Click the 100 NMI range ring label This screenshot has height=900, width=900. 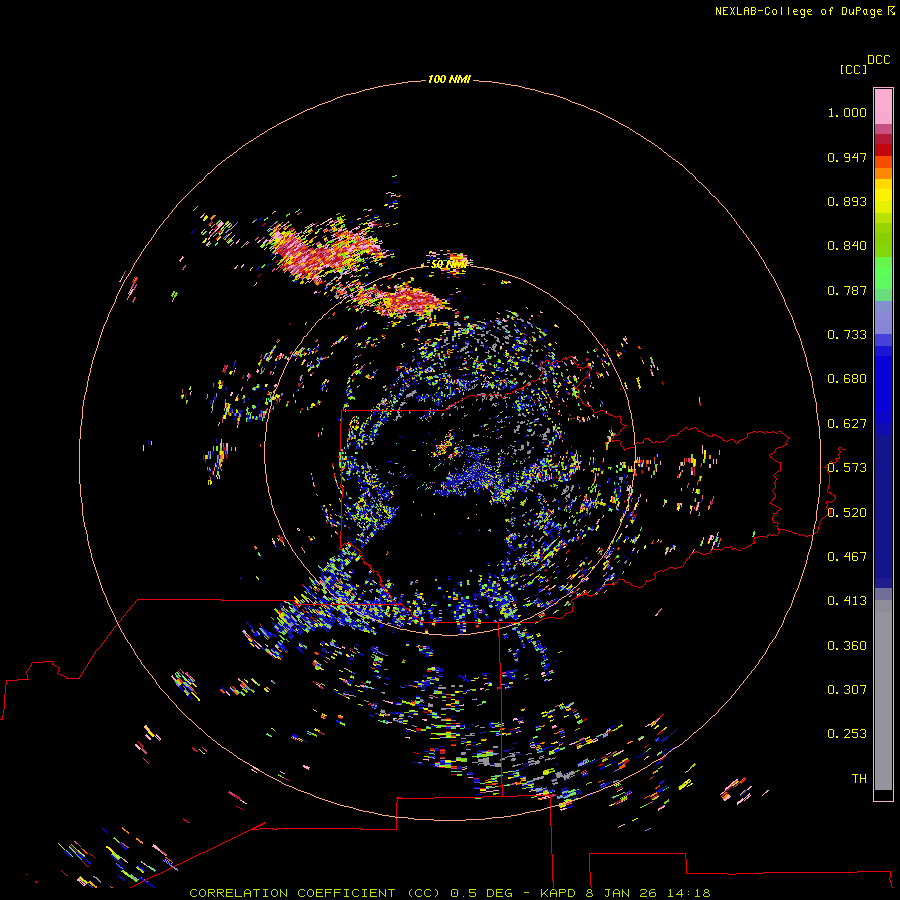[x=449, y=79]
